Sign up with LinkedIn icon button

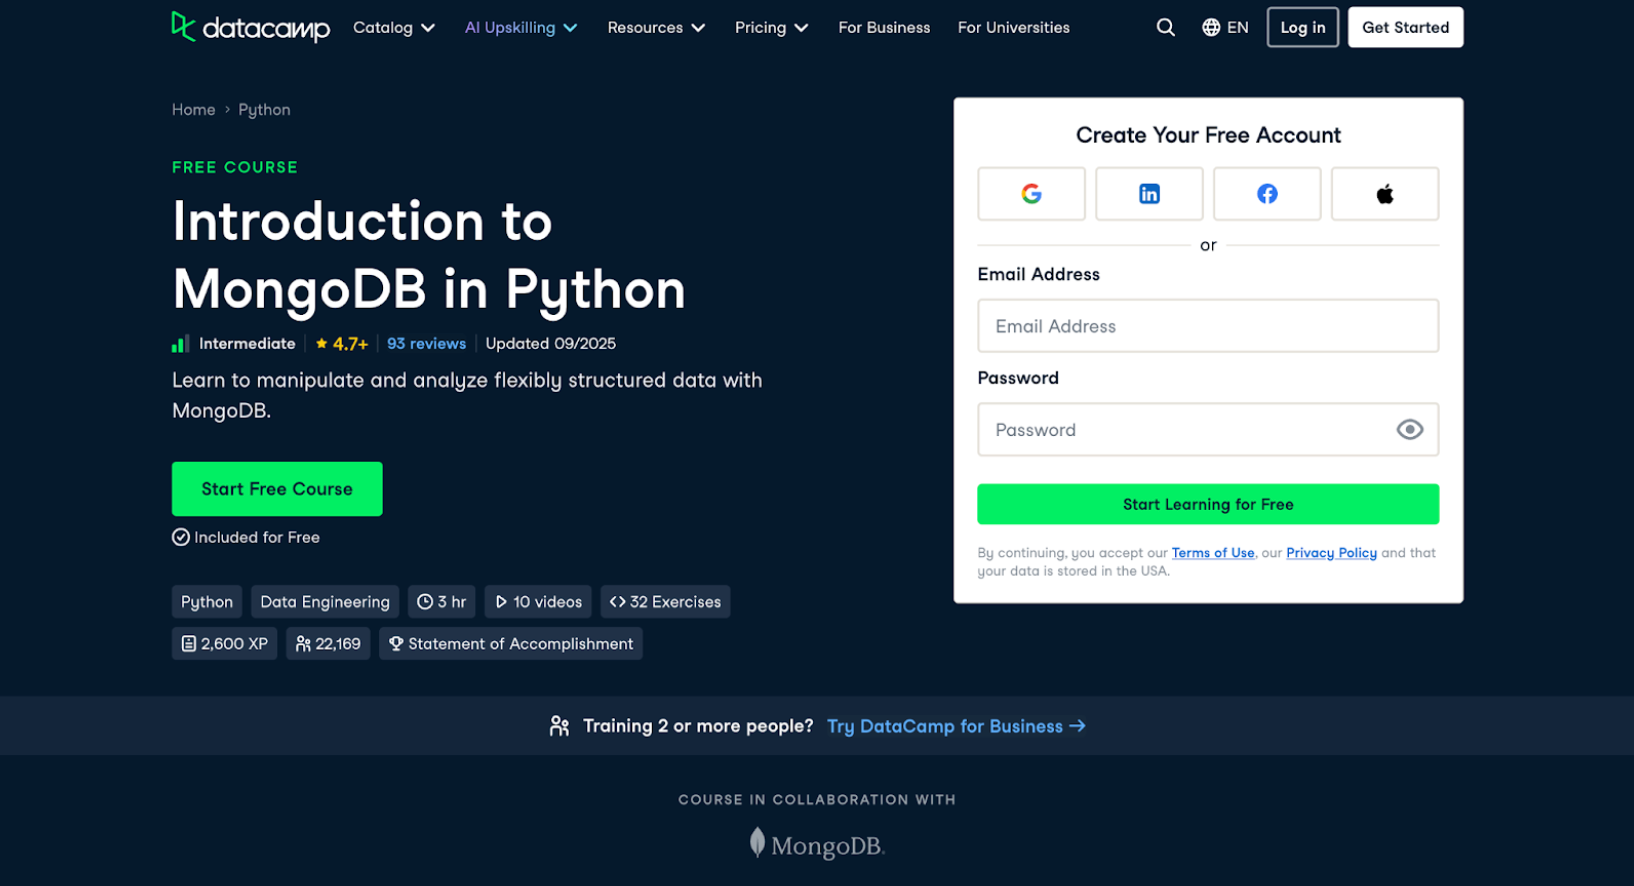tap(1149, 194)
